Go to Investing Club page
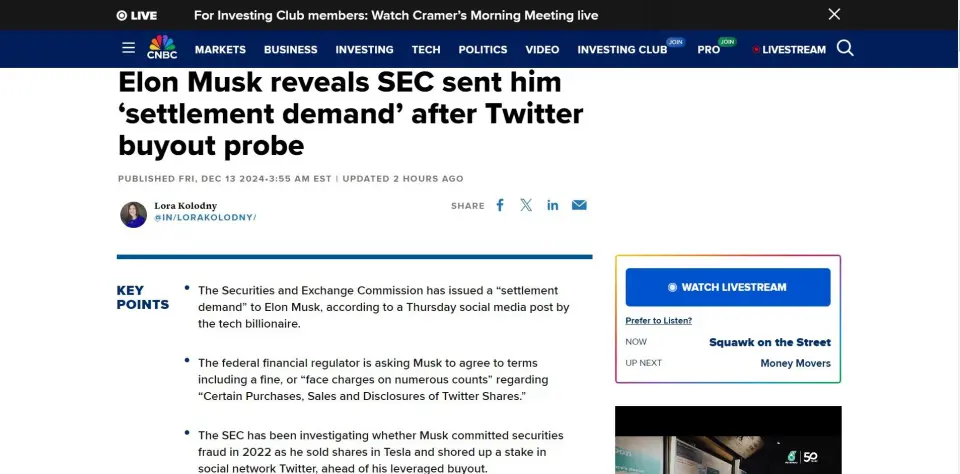Viewport: 960px width, 474px height. pyautogui.click(x=622, y=49)
